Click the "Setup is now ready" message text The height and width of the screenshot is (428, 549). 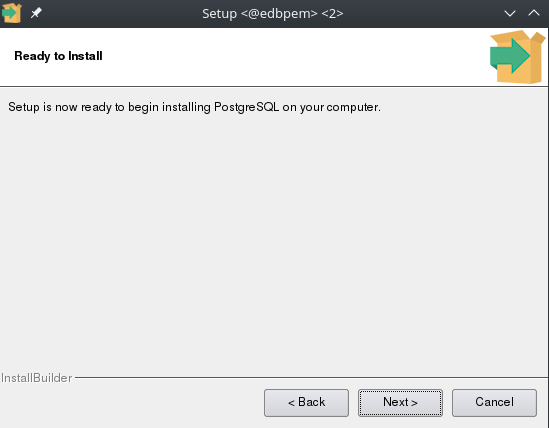click(194, 107)
